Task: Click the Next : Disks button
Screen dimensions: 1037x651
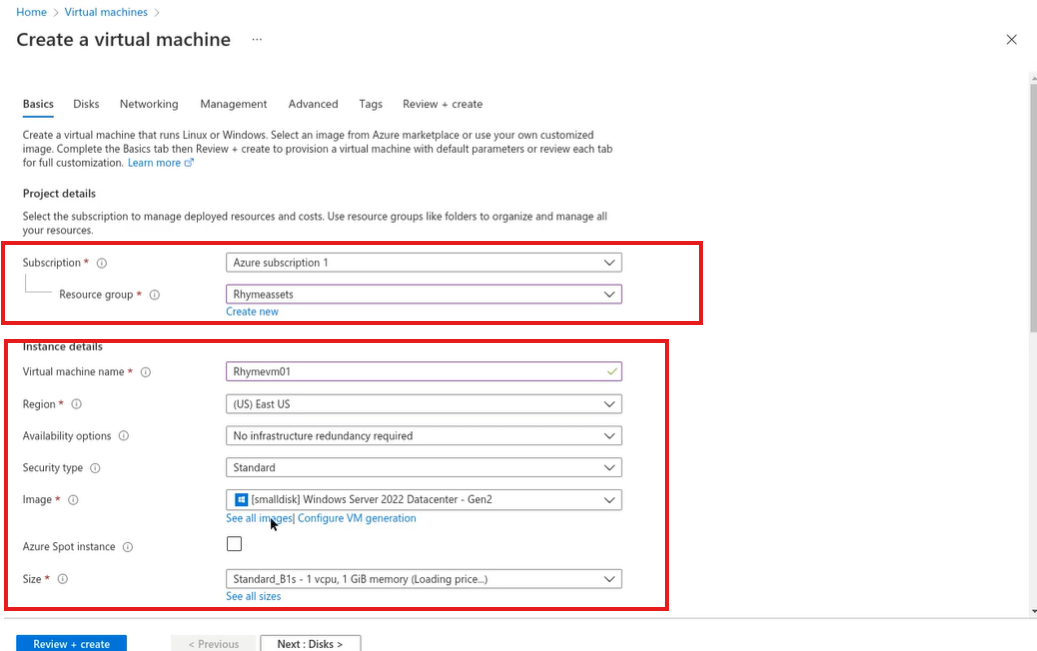Action: [x=310, y=644]
